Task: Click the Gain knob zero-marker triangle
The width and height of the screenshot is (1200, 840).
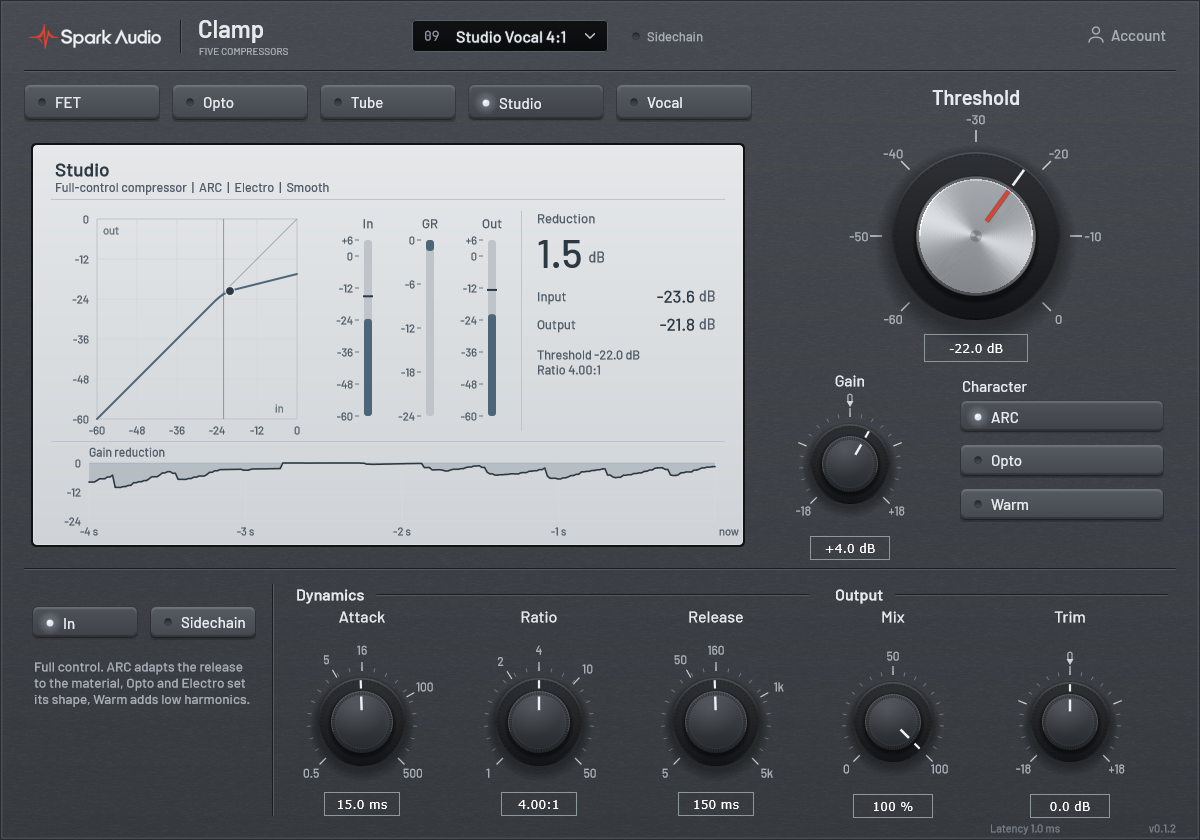Action: click(x=850, y=404)
